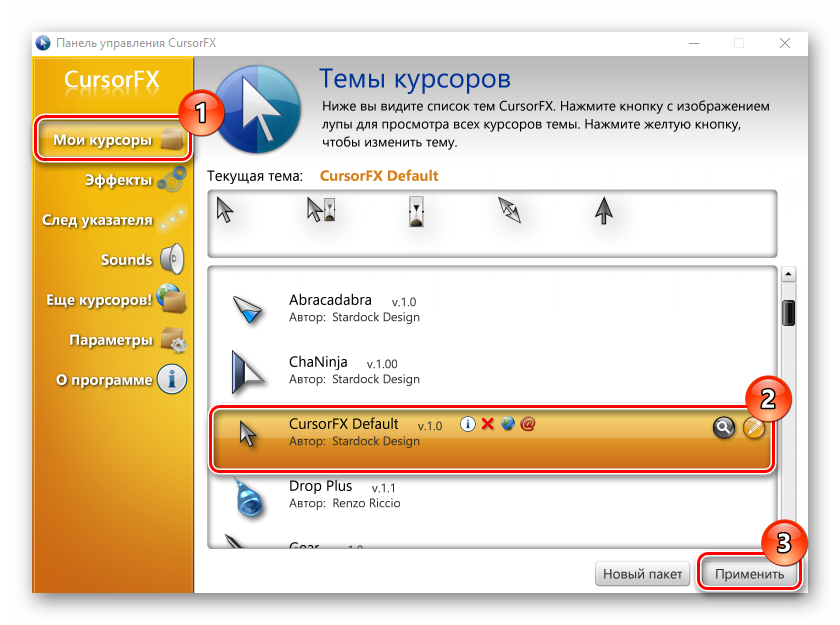Click the yellow pencil edit theme icon
Viewport: 840px width, 625px height.
(x=753, y=428)
